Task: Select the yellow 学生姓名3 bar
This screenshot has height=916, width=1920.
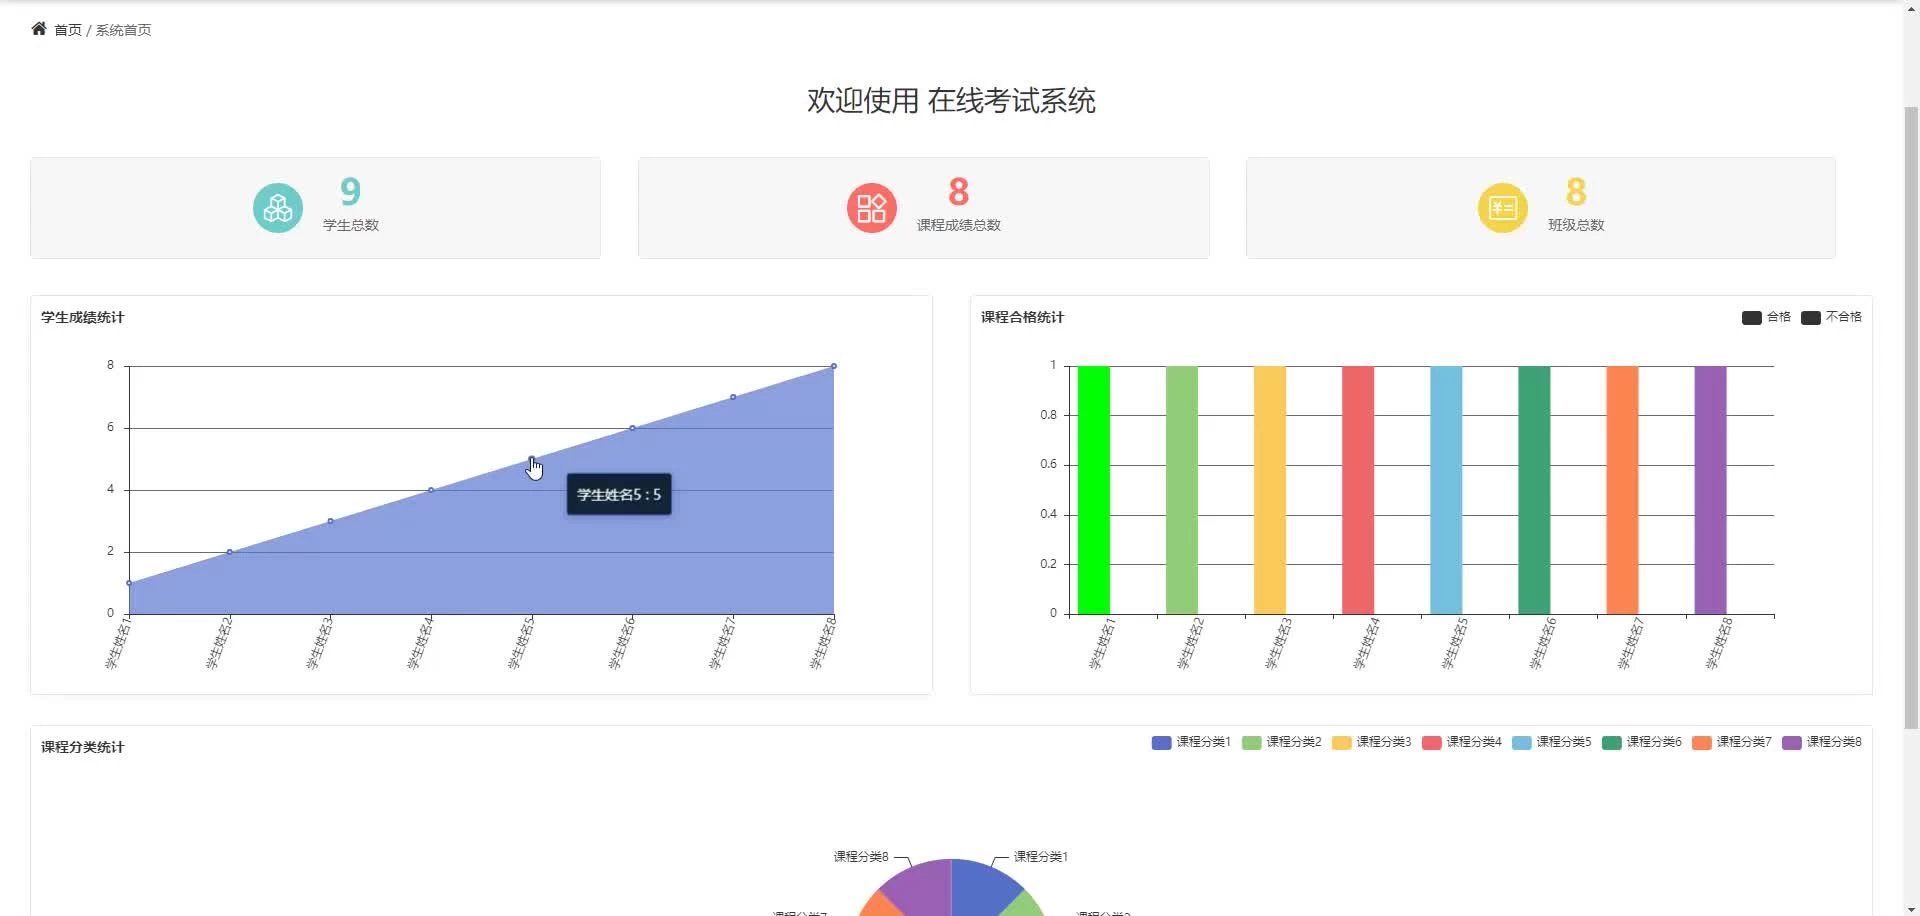Action: point(1270,490)
